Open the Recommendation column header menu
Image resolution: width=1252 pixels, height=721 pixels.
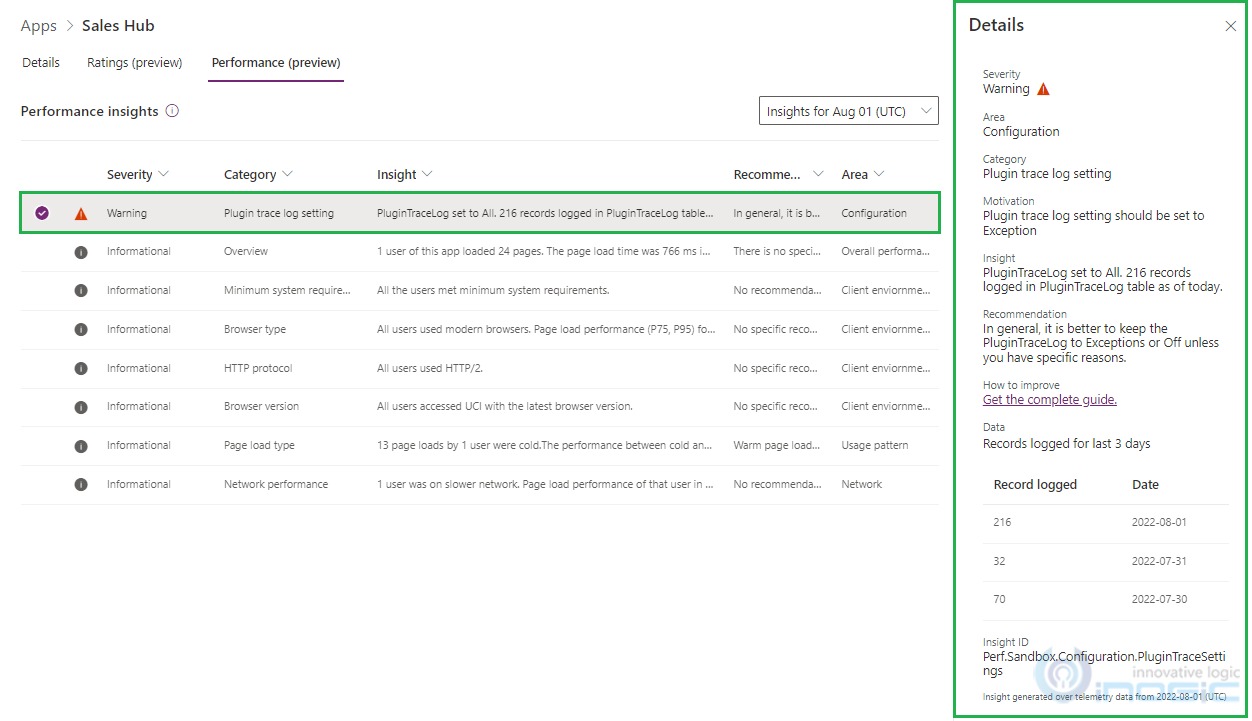778,174
